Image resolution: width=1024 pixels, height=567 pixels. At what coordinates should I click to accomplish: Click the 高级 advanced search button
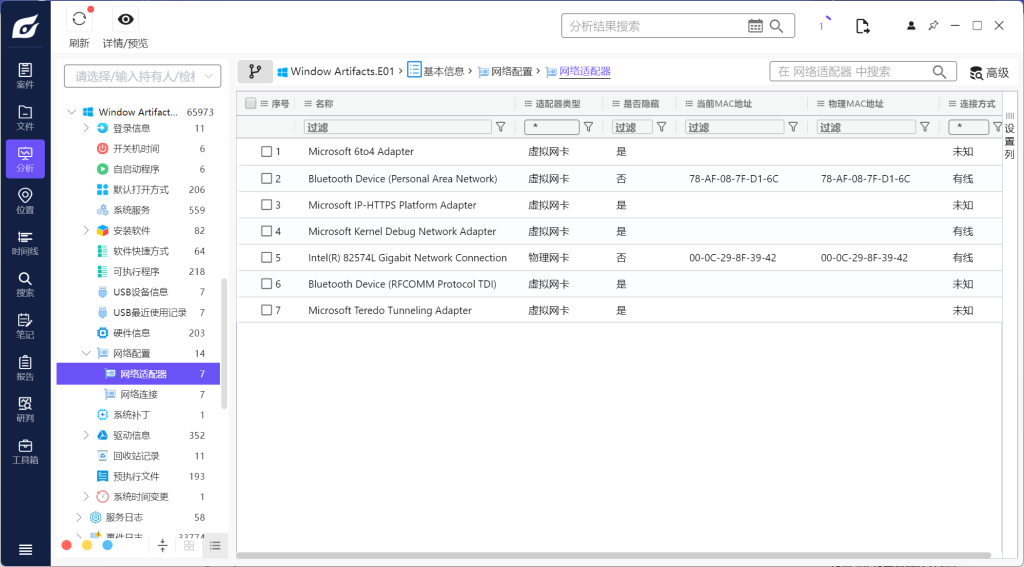click(989, 72)
